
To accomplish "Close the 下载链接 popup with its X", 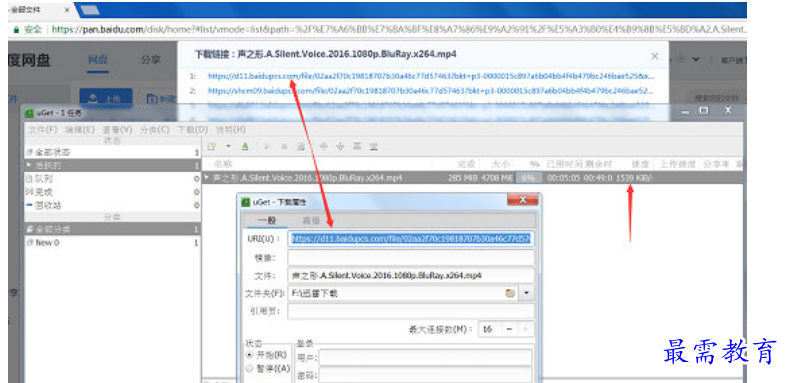I will pos(654,56).
